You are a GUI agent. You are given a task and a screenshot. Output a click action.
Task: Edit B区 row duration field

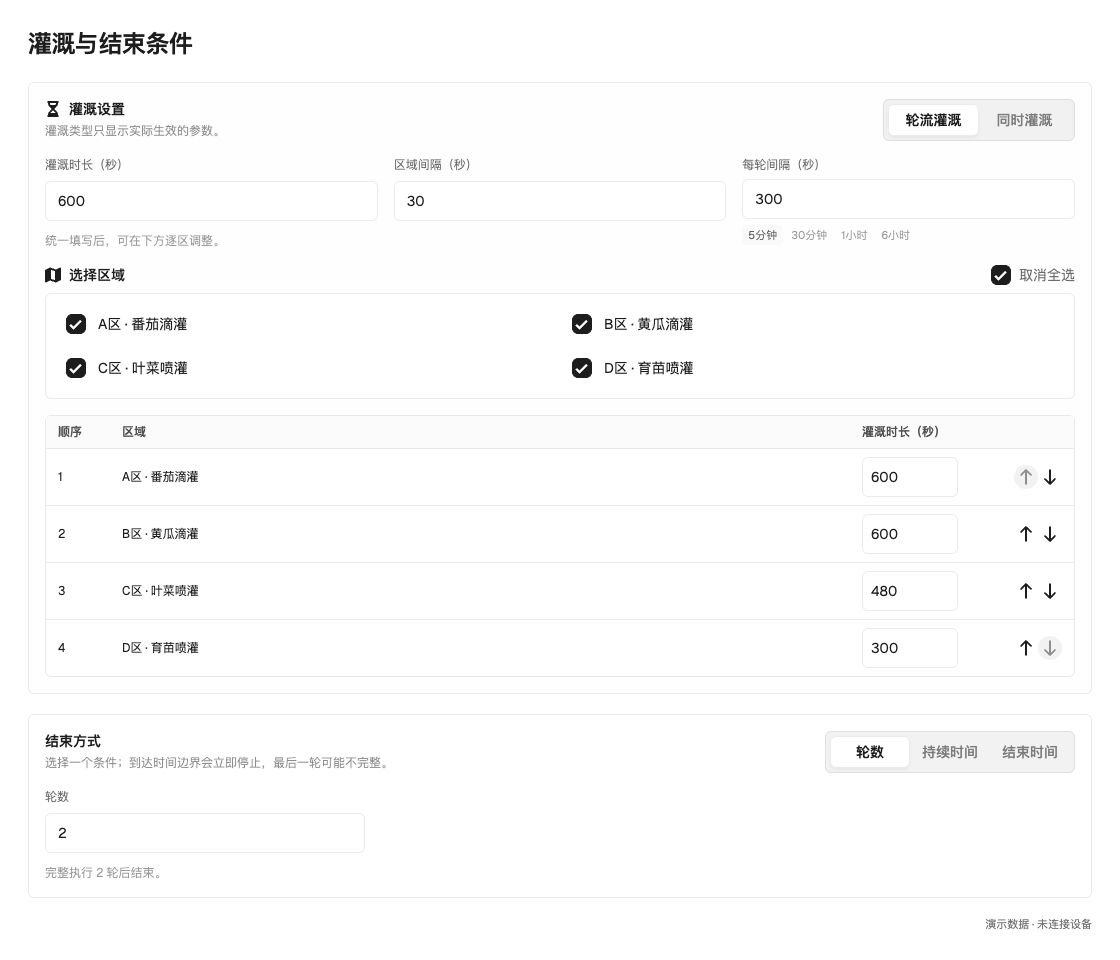(x=910, y=534)
